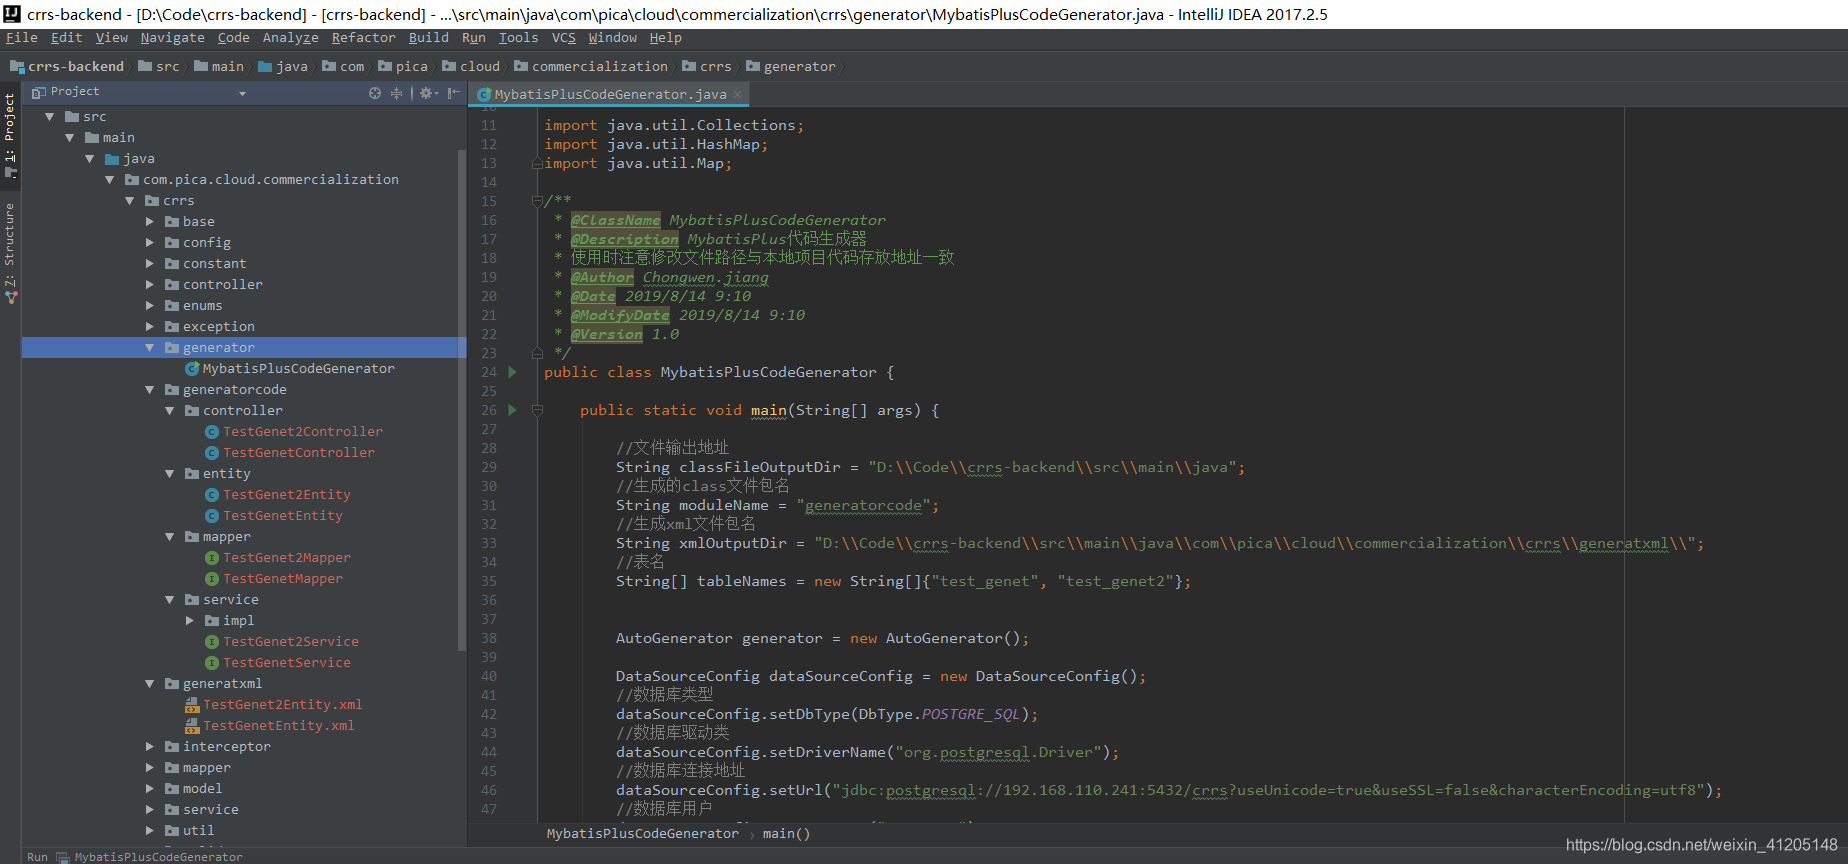The width and height of the screenshot is (1848, 864).
Task: Fold the main method at line 26
Action: click(537, 410)
